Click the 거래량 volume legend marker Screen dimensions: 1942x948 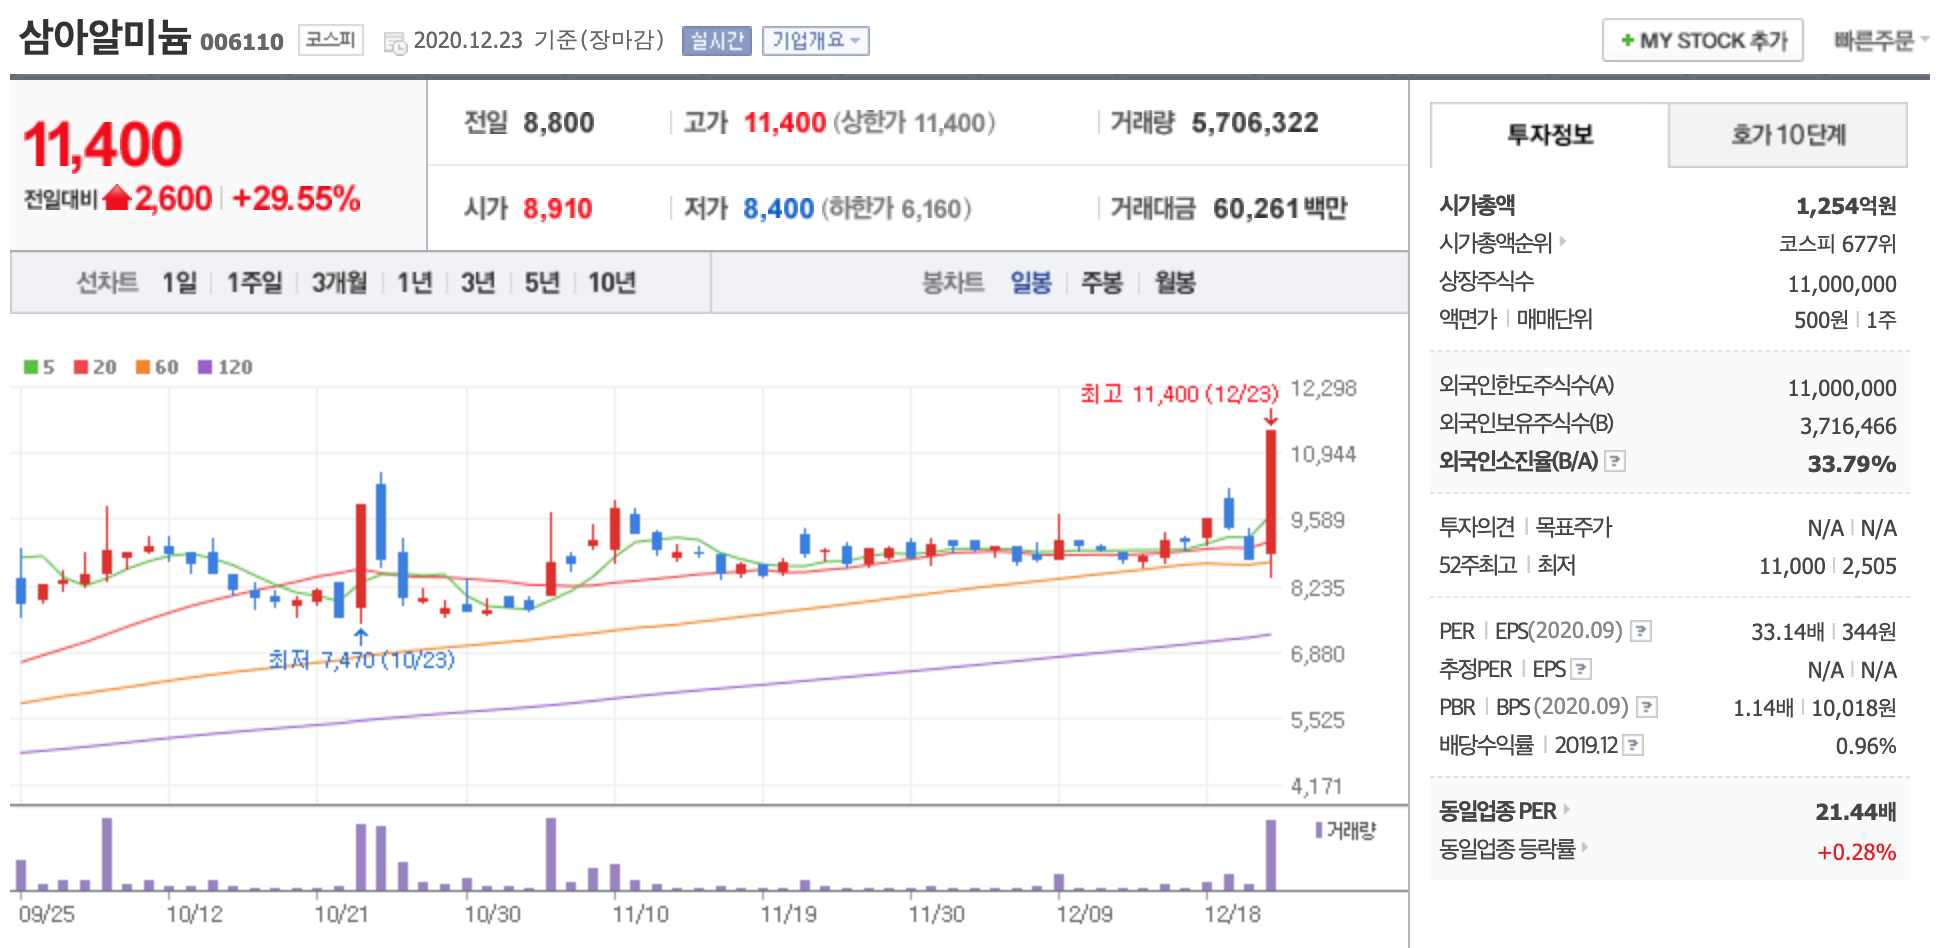pyautogui.click(x=1319, y=830)
